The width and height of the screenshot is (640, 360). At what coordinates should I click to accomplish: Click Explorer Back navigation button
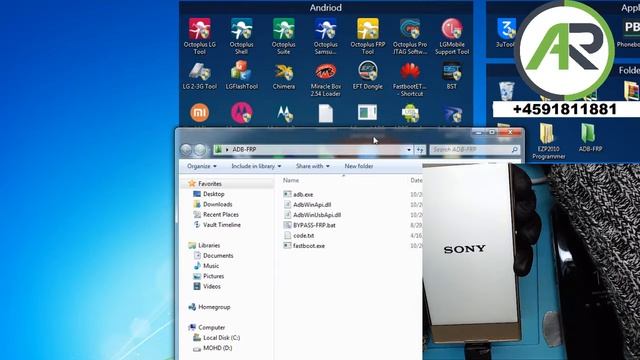click(186, 150)
